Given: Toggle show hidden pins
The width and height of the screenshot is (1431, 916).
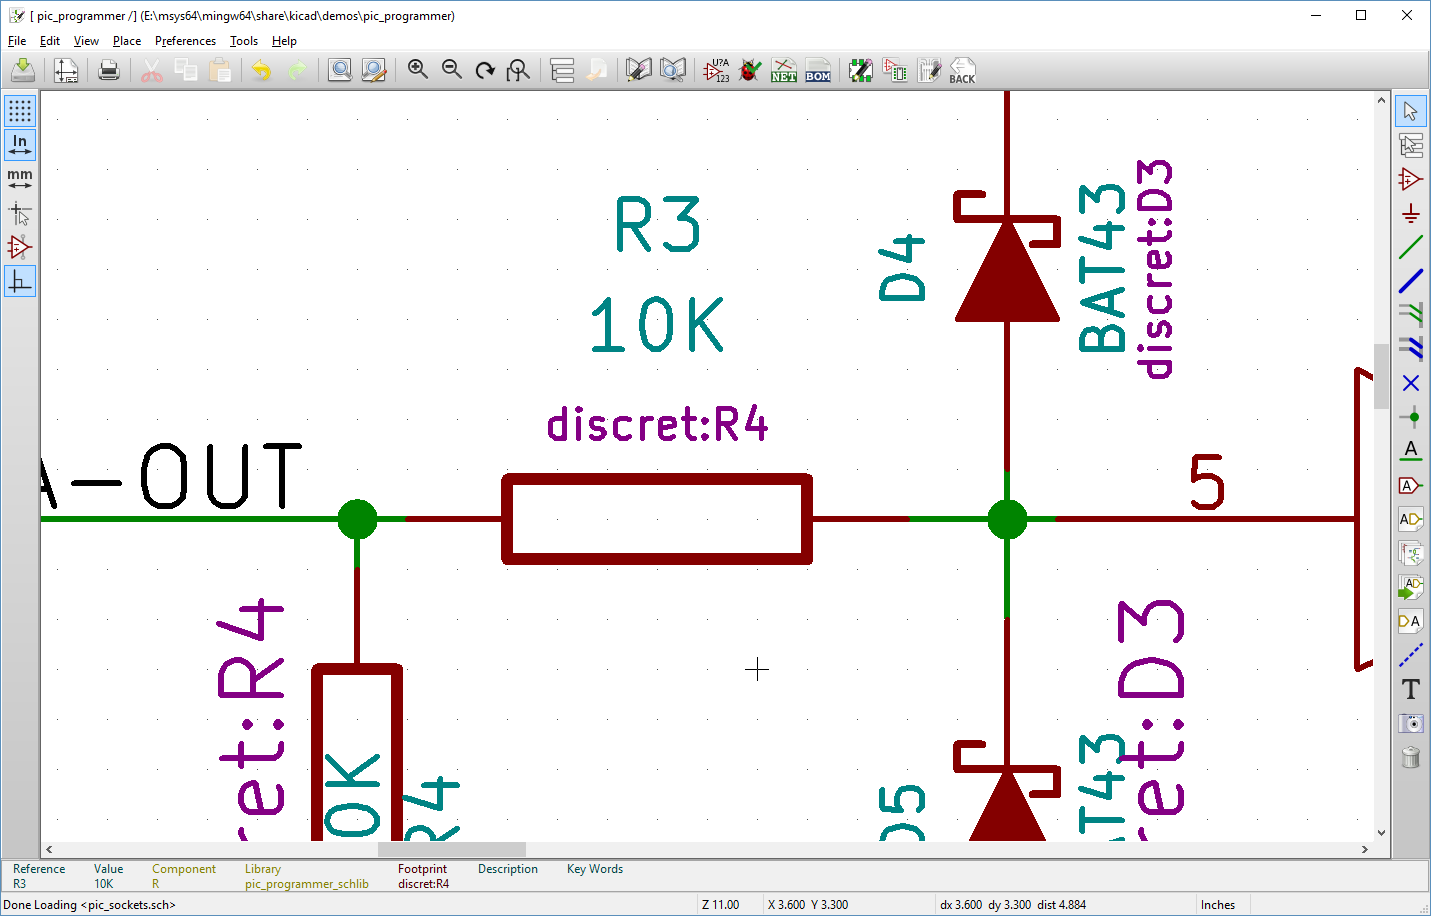Looking at the screenshot, I should pyautogui.click(x=19, y=247).
